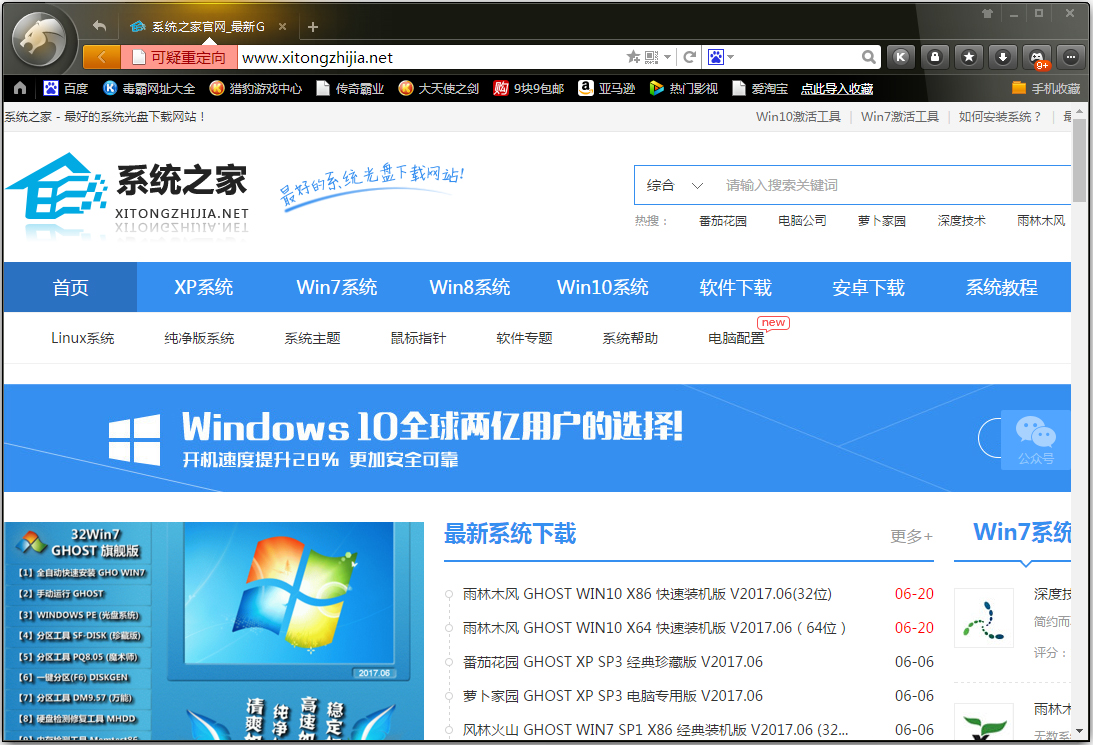Select the Win7系统 navigation tab
This screenshot has height=745, width=1093.
[x=337, y=288]
